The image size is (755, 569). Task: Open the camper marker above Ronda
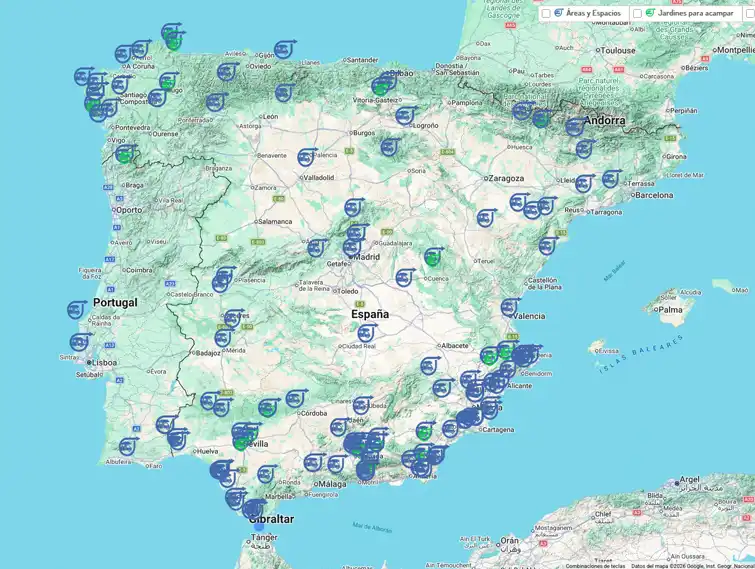coord(266,474)
